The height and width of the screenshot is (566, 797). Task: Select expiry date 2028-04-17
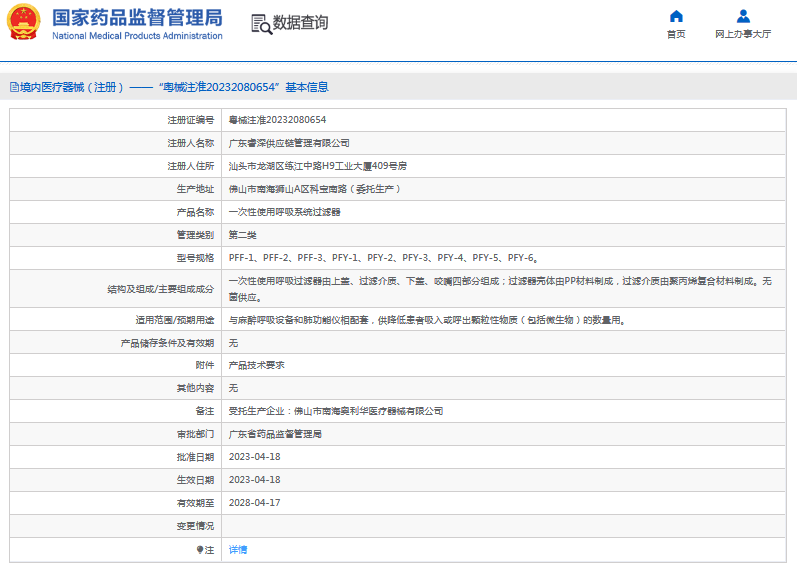(255, 502)
